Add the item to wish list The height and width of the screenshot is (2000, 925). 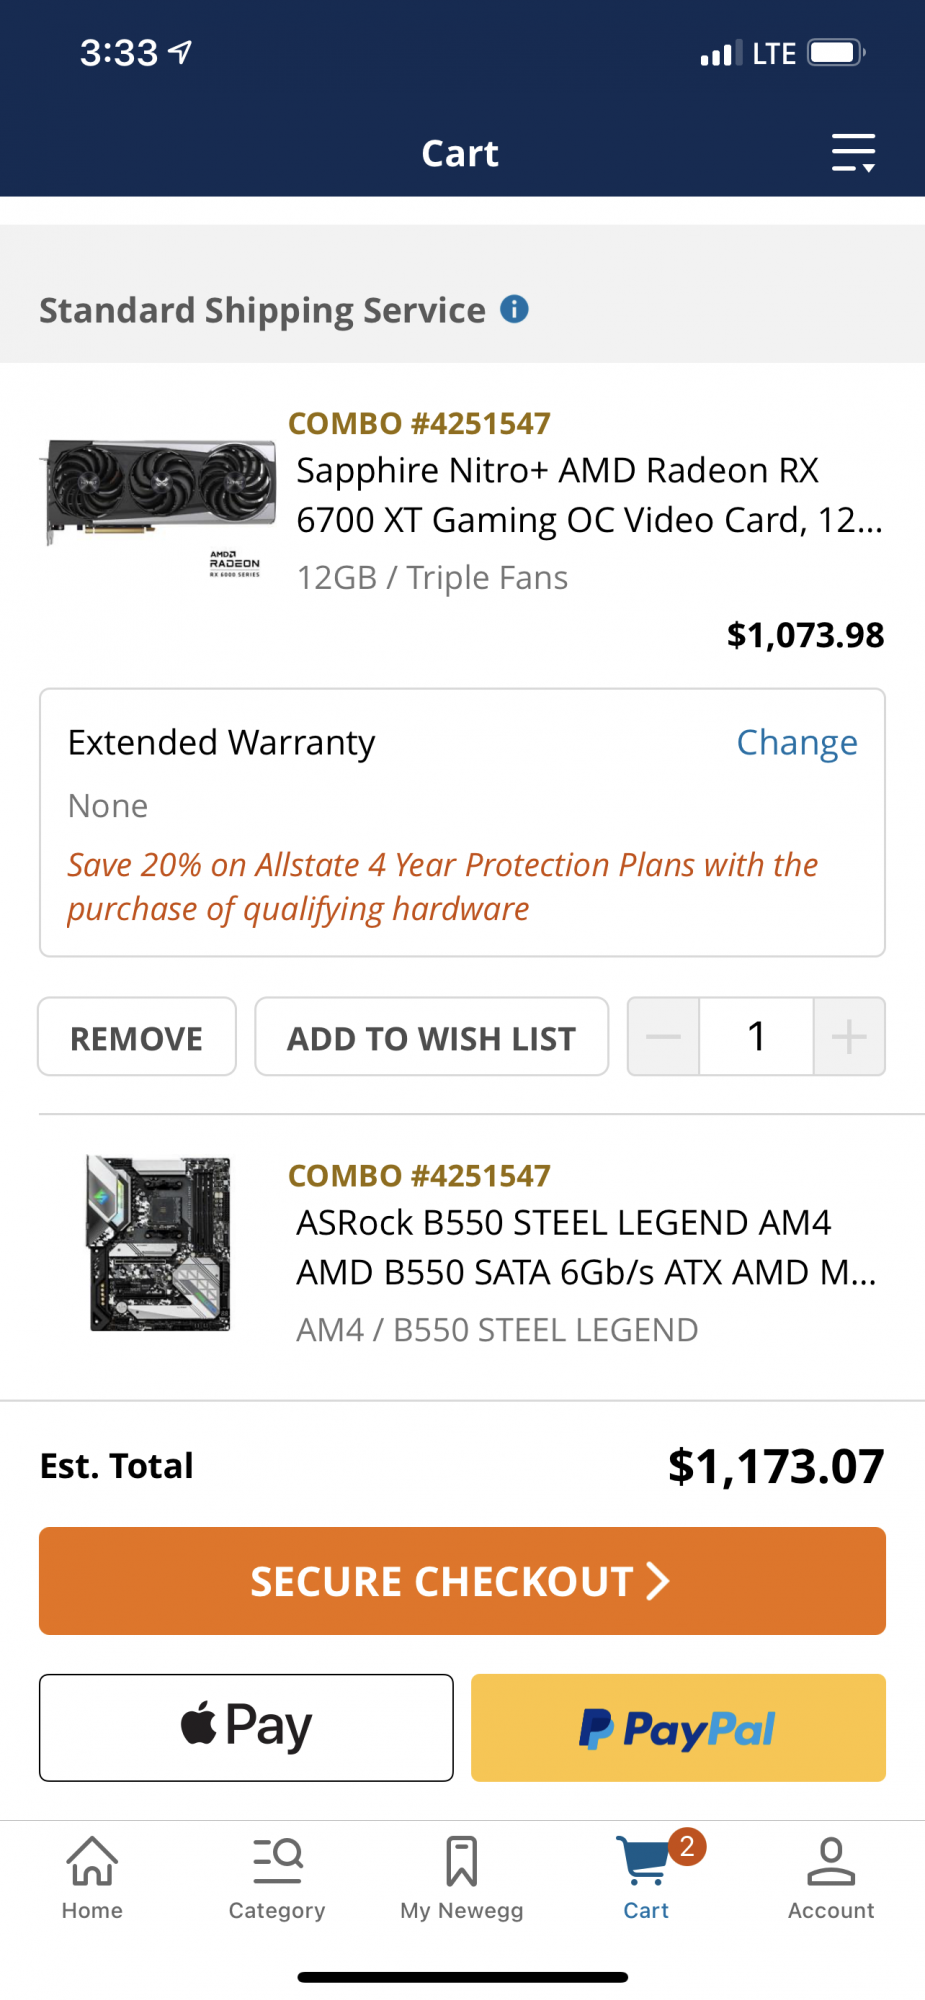pos(431,1037)
